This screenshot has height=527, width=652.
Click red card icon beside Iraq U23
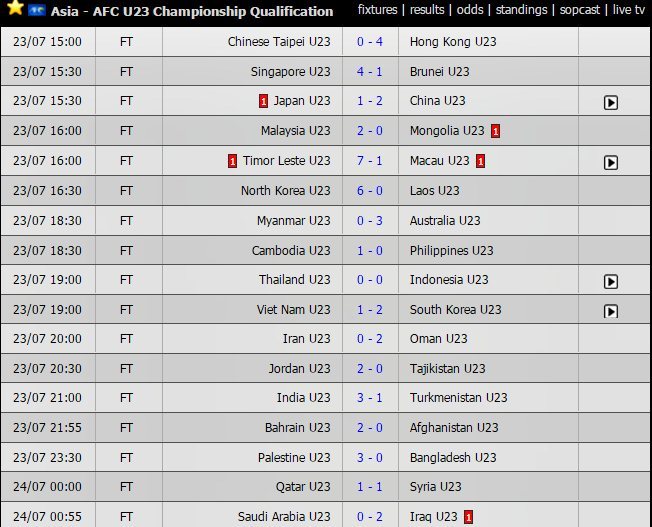point(468,517)
